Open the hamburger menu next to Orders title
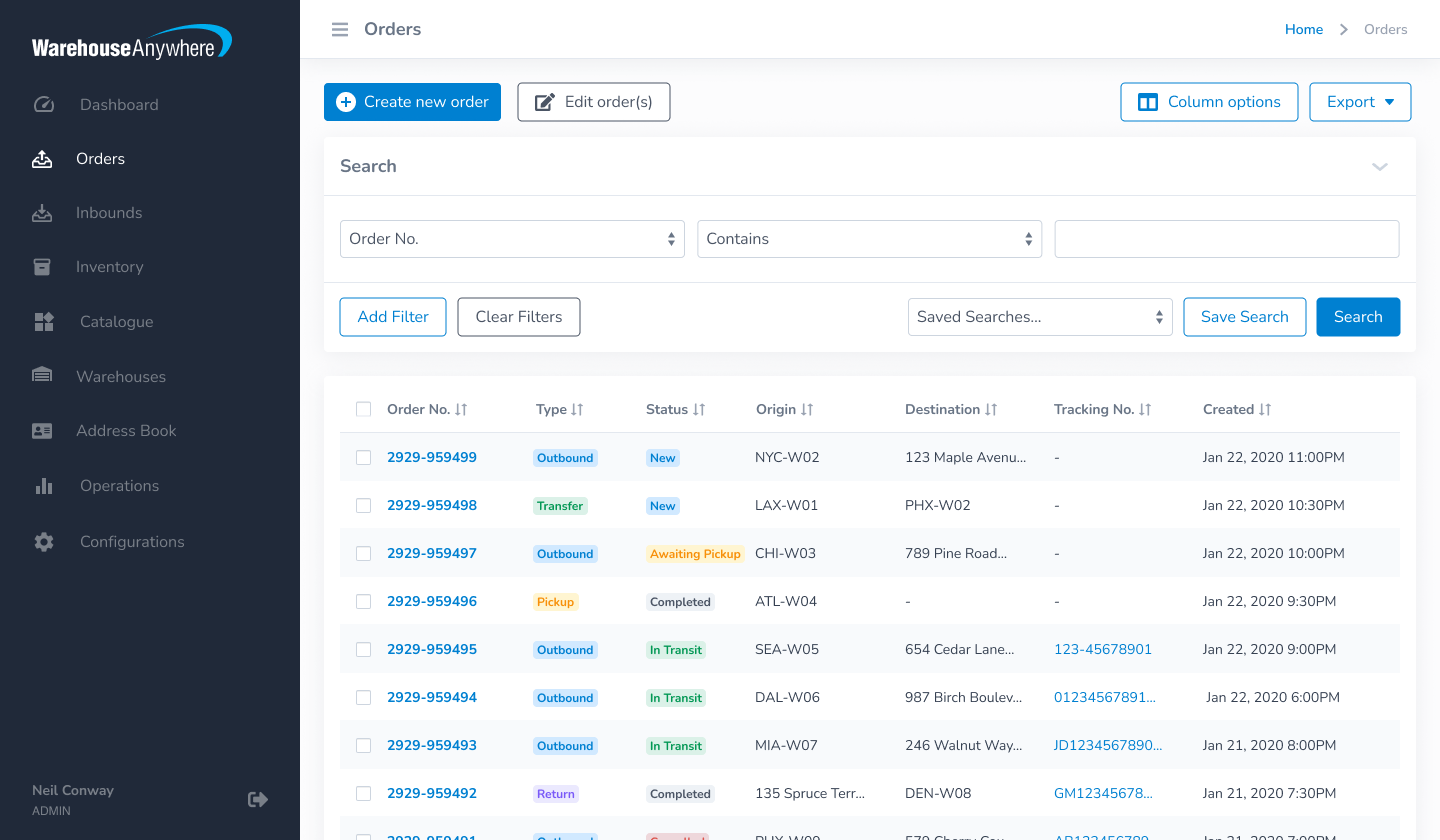This screenshot has width=1440, height=840. click(339, 29)
